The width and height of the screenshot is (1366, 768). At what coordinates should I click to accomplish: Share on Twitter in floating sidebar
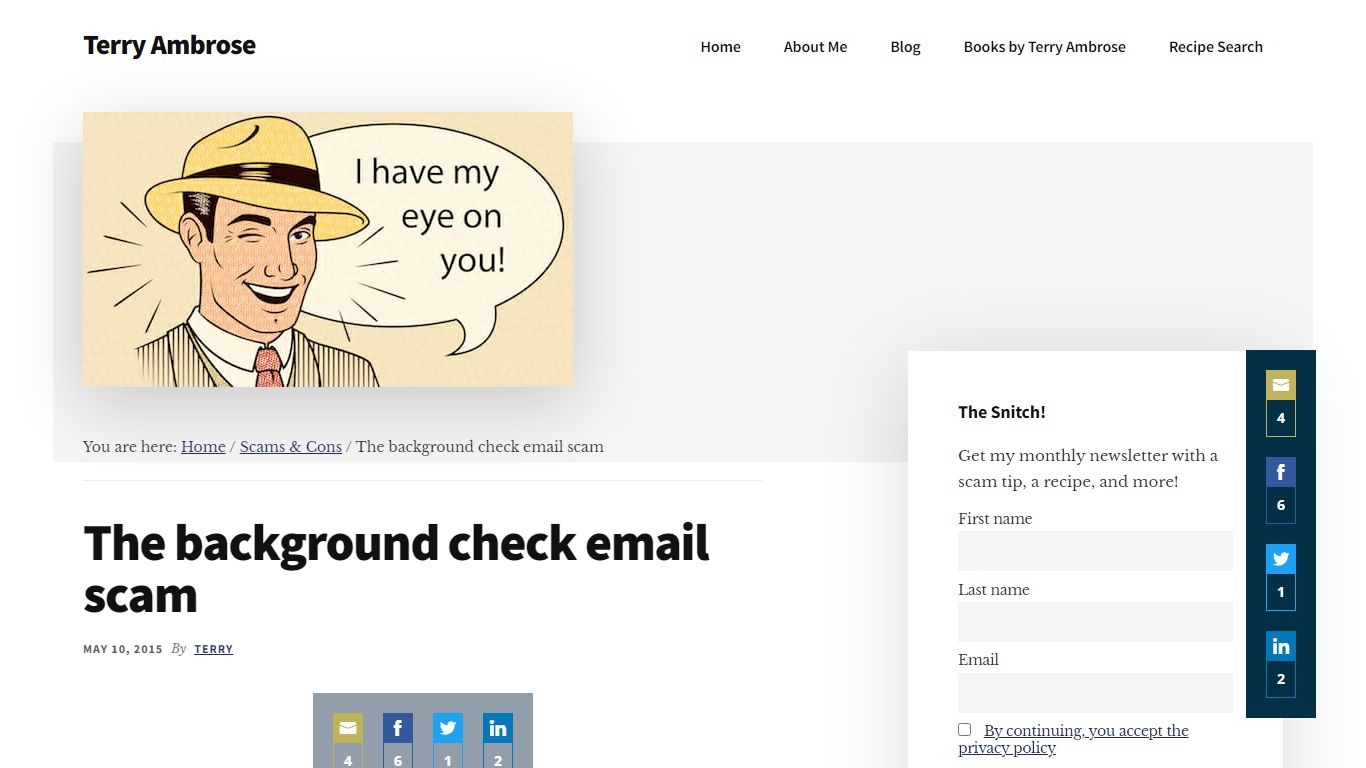click(x=1281, y=559)
